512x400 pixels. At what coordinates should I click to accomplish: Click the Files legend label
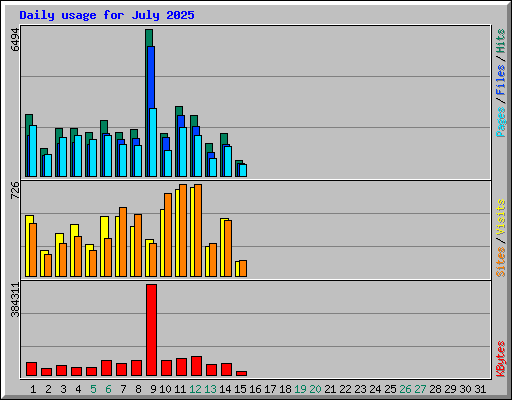pos(500,80)
